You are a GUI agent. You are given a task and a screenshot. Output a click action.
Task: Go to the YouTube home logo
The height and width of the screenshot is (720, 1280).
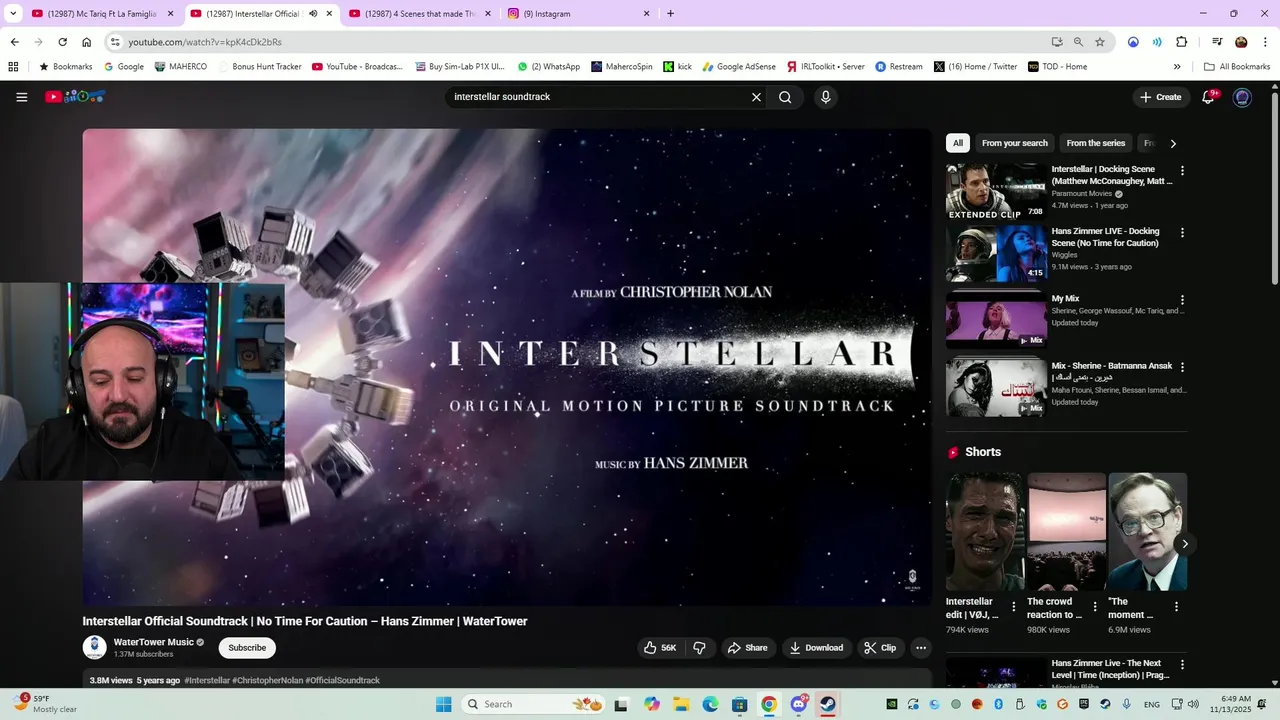coord(75,97)
